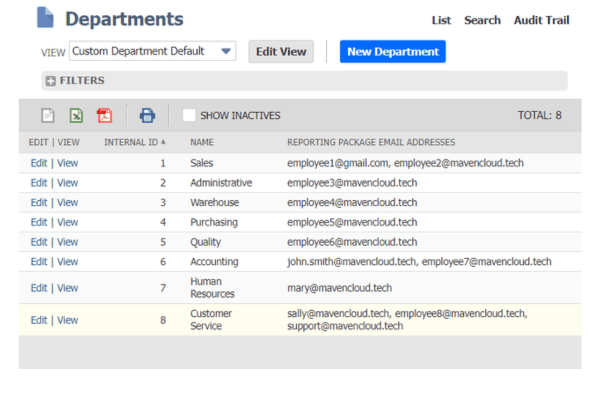Image resolution: width=600 pixels, height=400 pixels.
Task: Open the List menu item
Action: (x=441, y=20)
